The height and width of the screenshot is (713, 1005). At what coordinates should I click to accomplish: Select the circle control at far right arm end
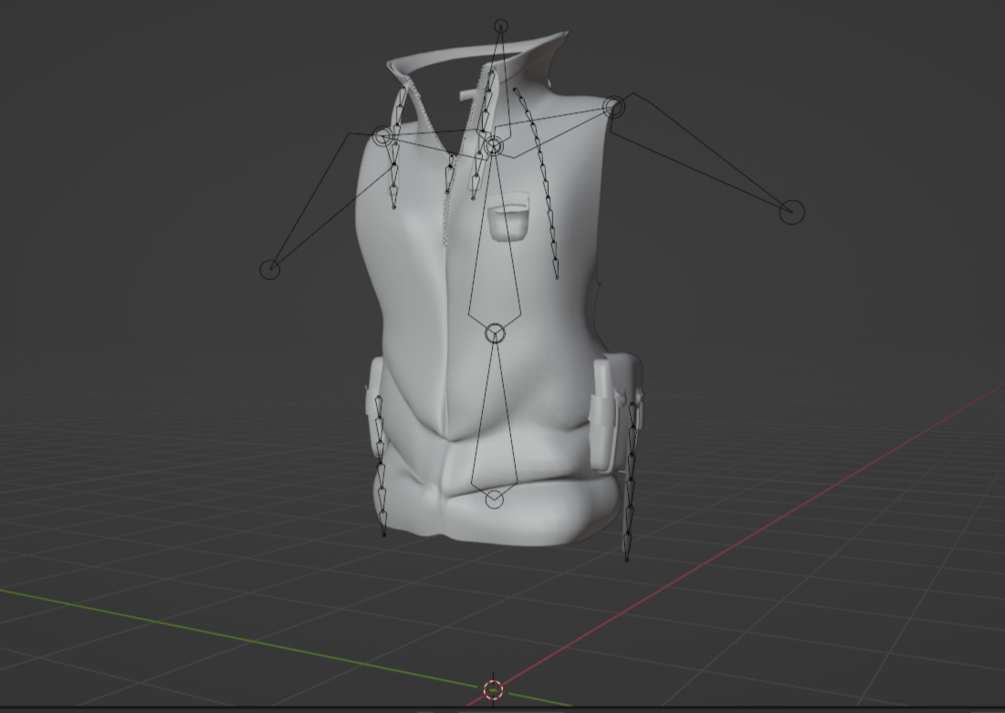click(792, 212)
